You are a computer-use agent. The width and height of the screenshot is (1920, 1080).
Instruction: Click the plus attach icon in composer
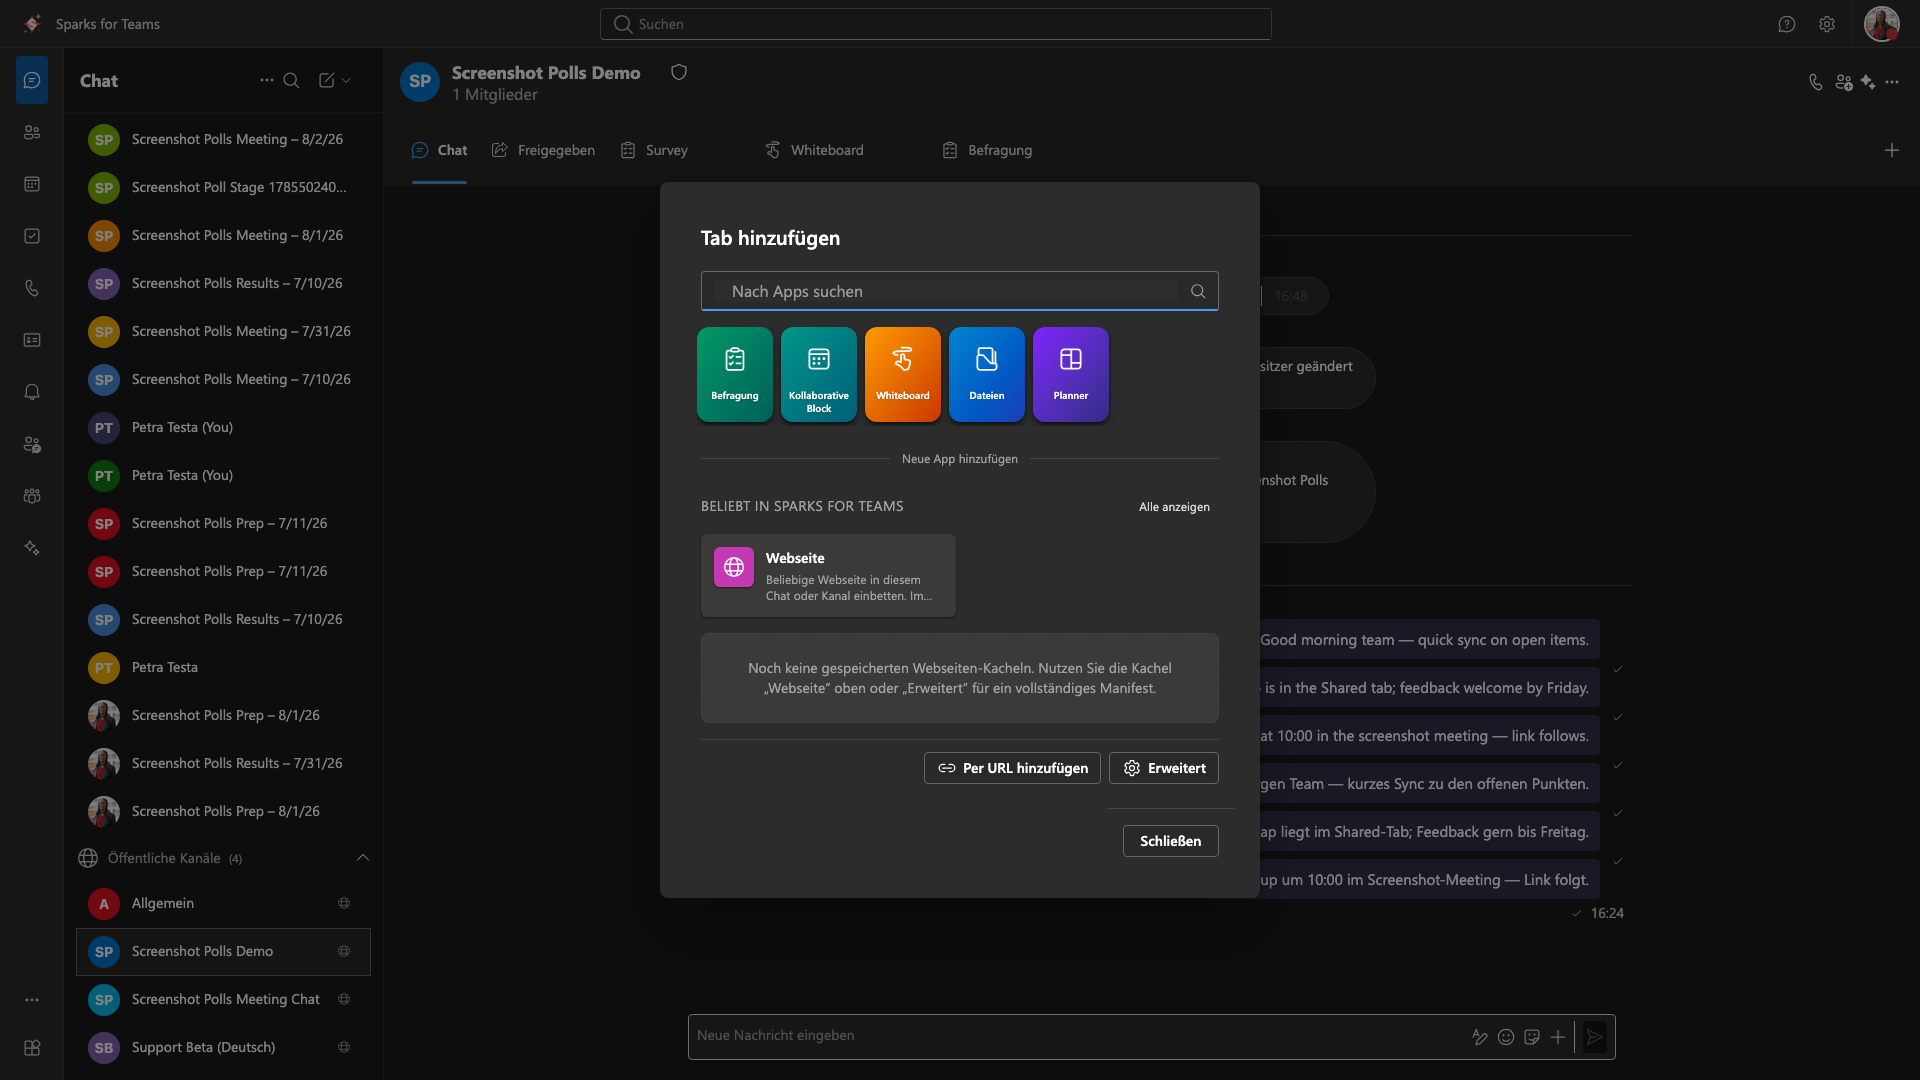click(1558, 1037)
